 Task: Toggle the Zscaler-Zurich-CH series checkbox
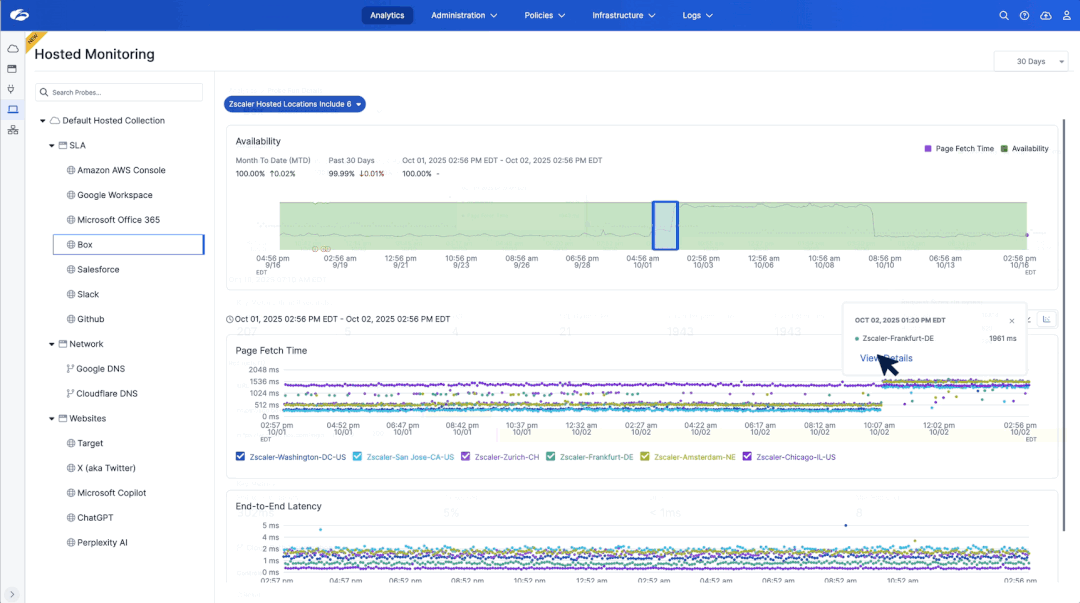click(465, 457)
